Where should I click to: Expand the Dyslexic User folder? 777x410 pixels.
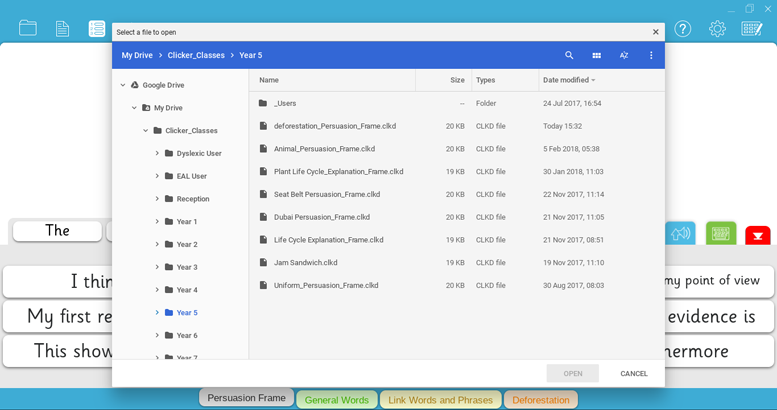click(x=157, y=153)
